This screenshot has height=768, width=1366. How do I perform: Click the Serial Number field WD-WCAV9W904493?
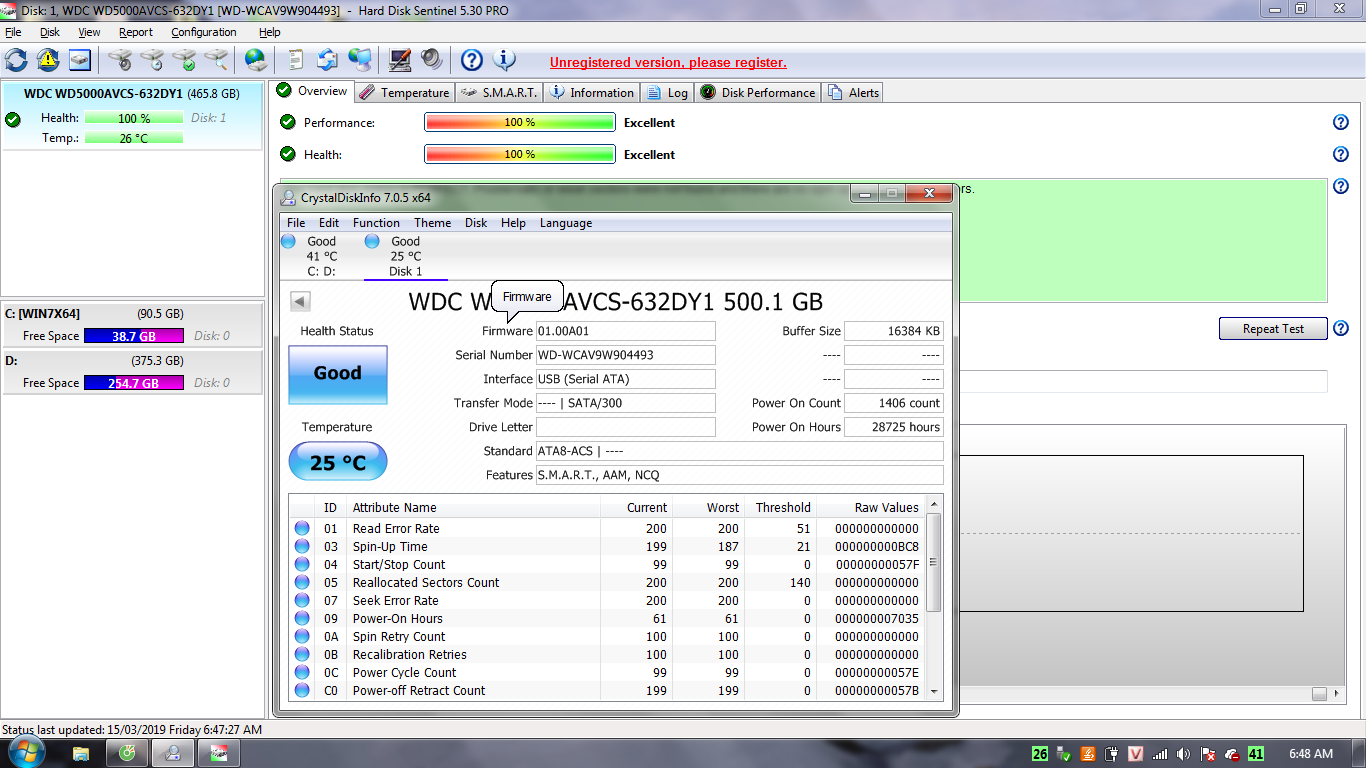click(625, 355)
